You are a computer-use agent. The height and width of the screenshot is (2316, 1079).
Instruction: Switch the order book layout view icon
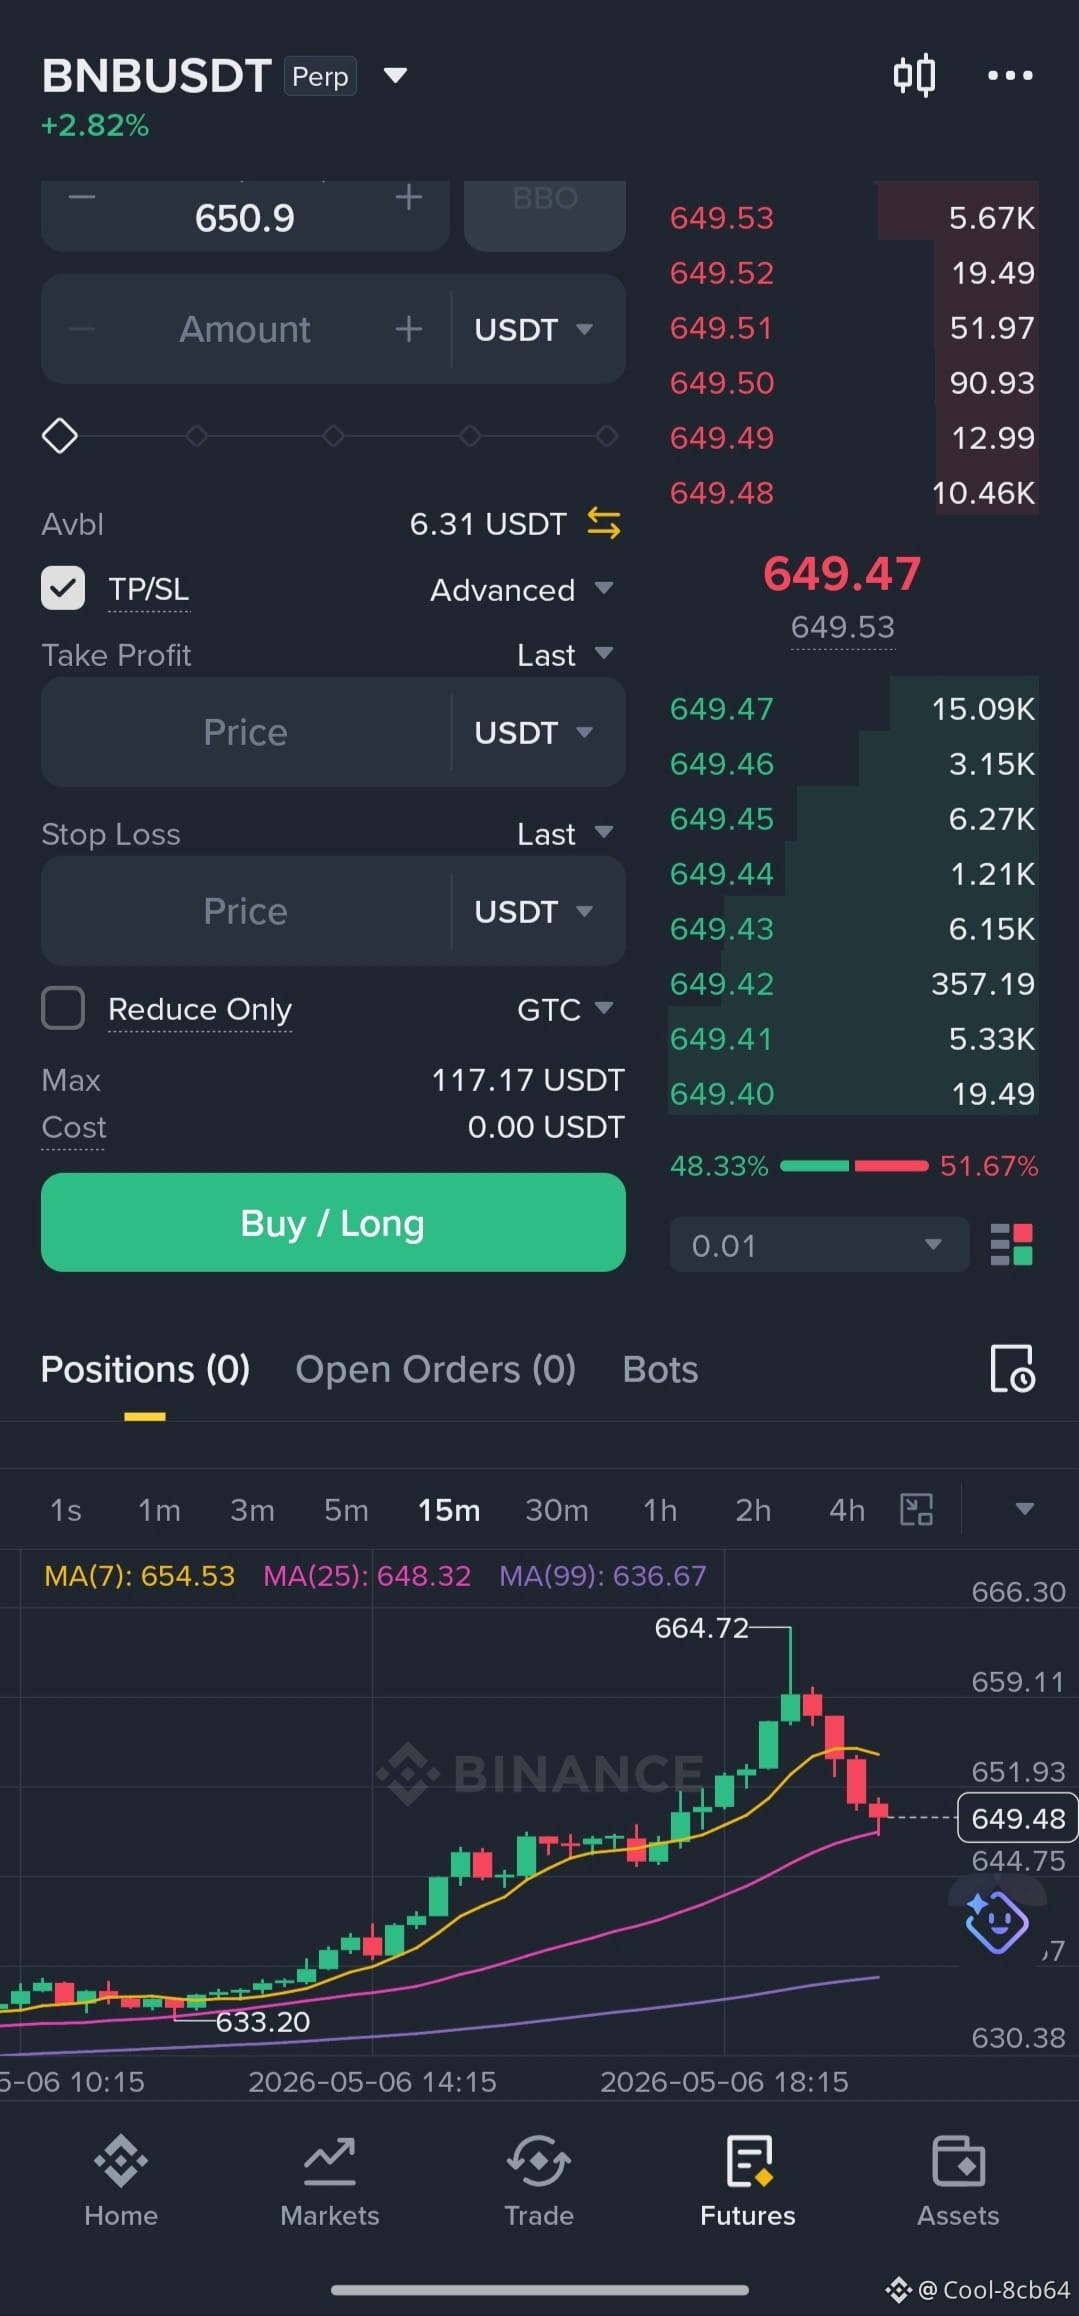point(1011,1245)
